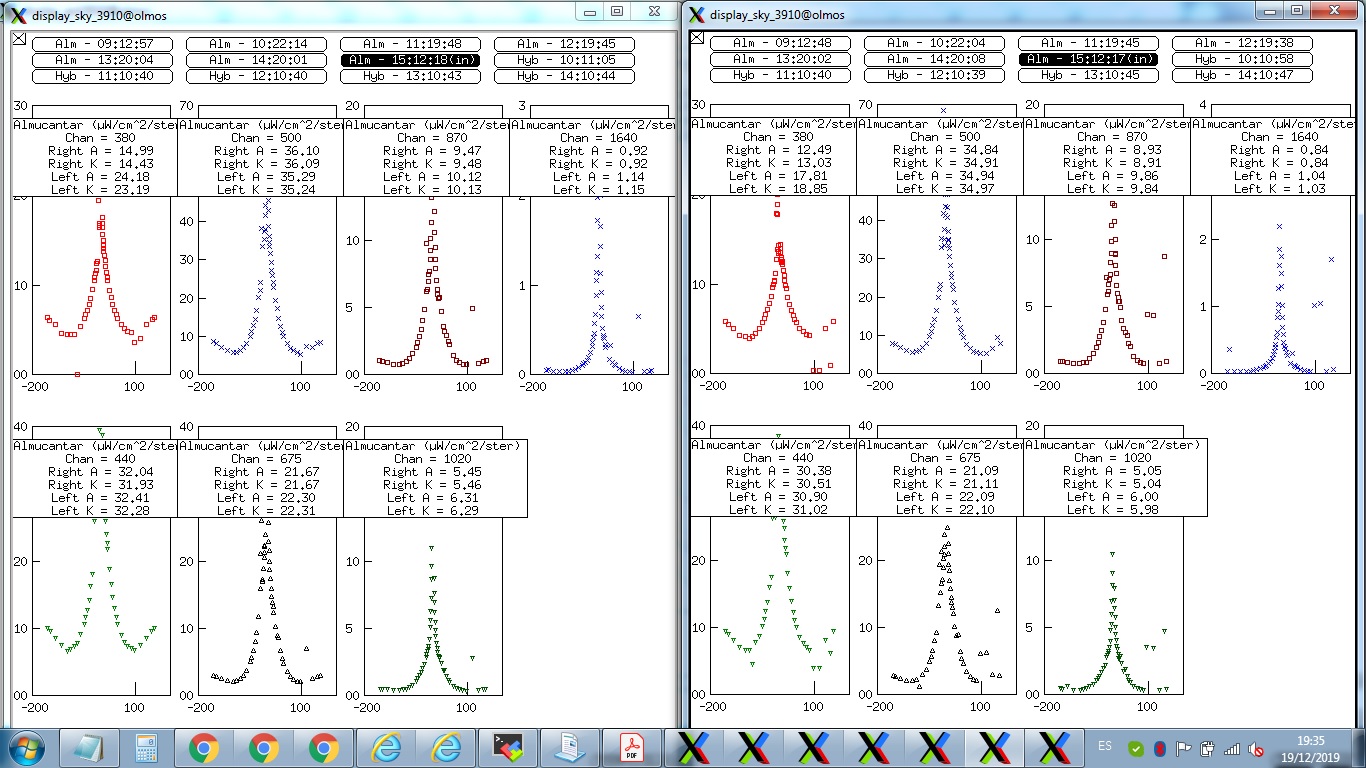This screenshot has height=768, width=1366.
Task: Select Hyb - 12:10:40 in left window
Action: tap(258, 76)
